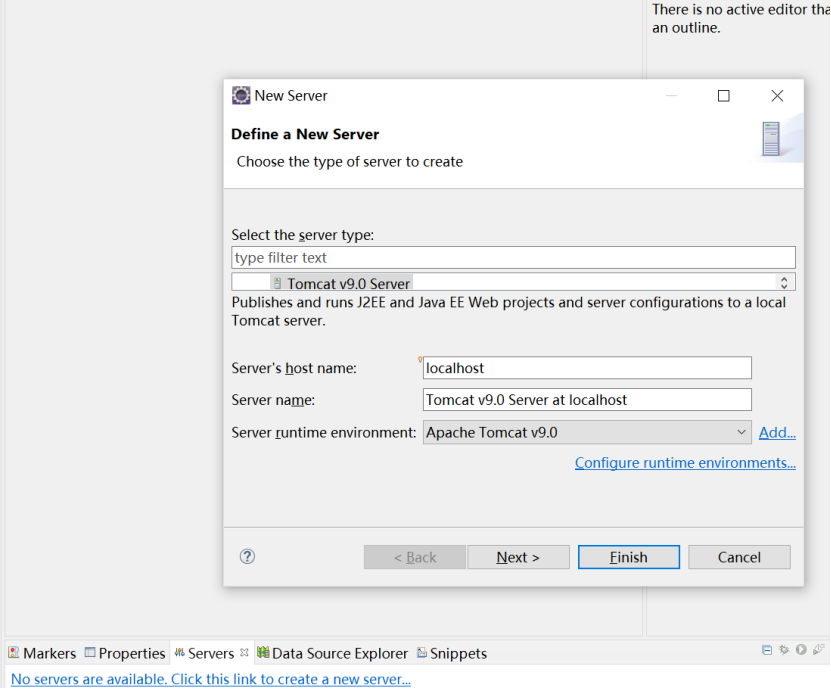This screenshot has width=831, height=689.
Task: Click the help question mark icon
Action: pyautogui.click(x=247, y=556)
